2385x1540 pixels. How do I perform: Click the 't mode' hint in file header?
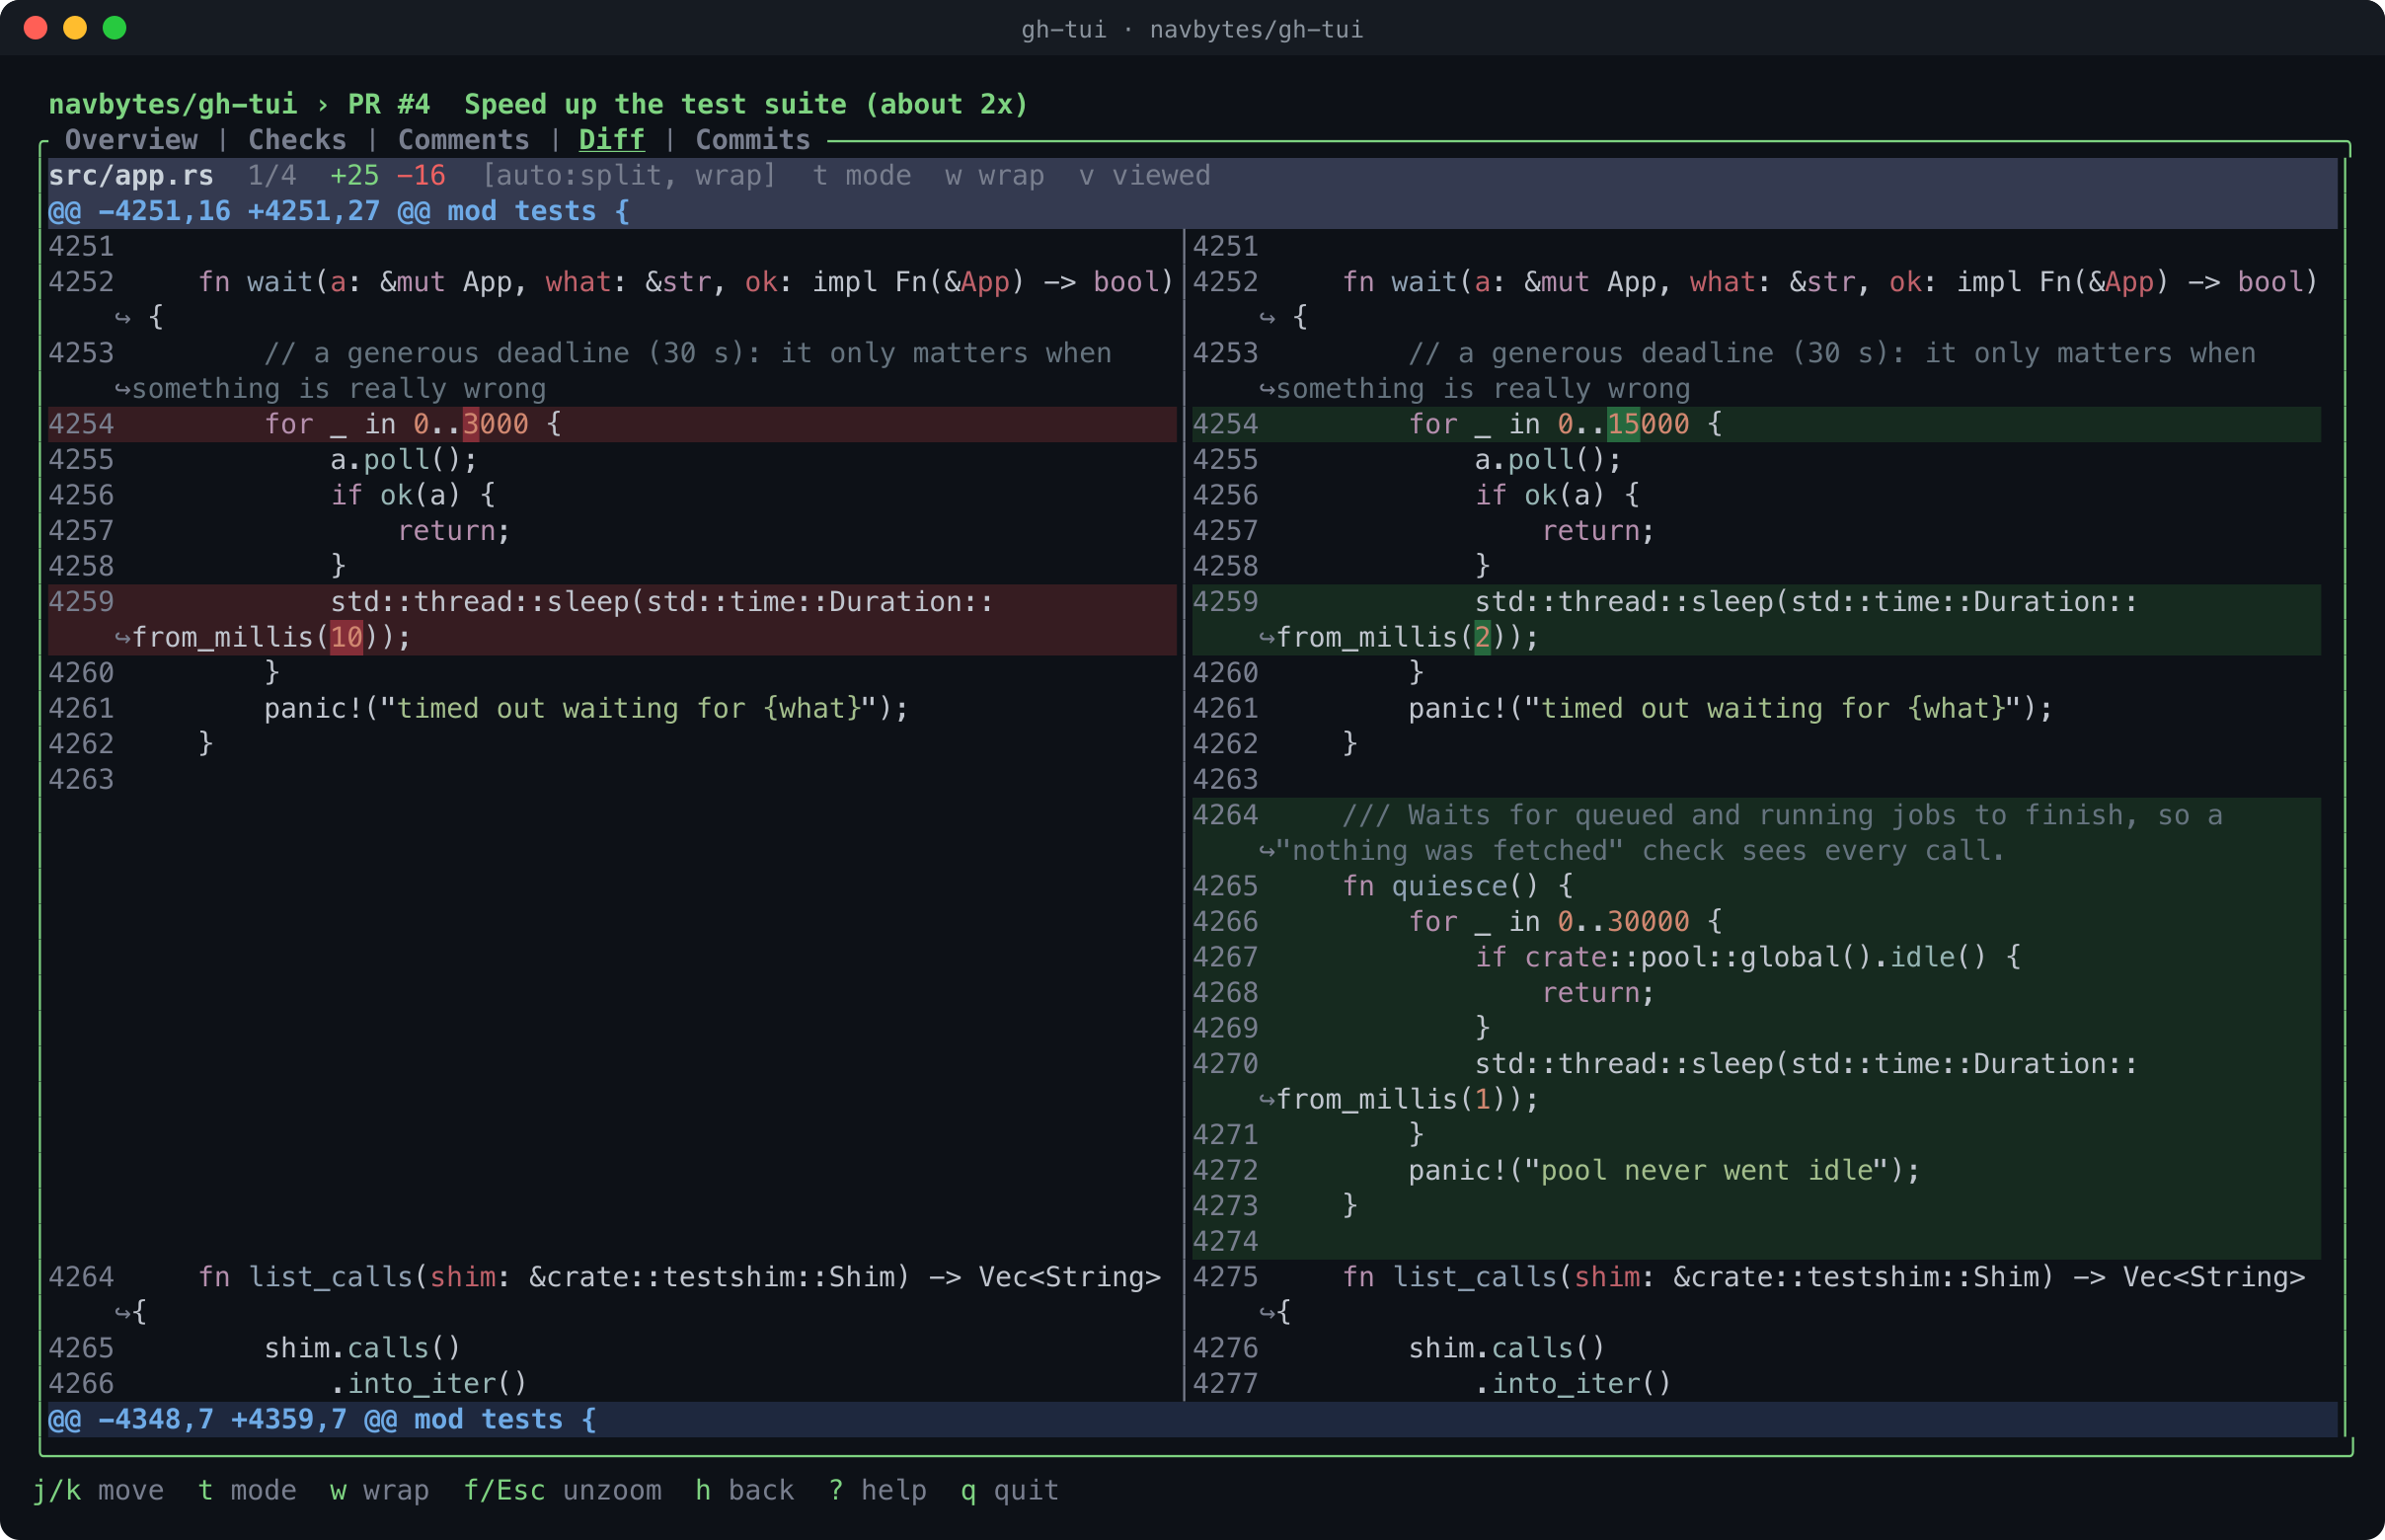(861, 176)
